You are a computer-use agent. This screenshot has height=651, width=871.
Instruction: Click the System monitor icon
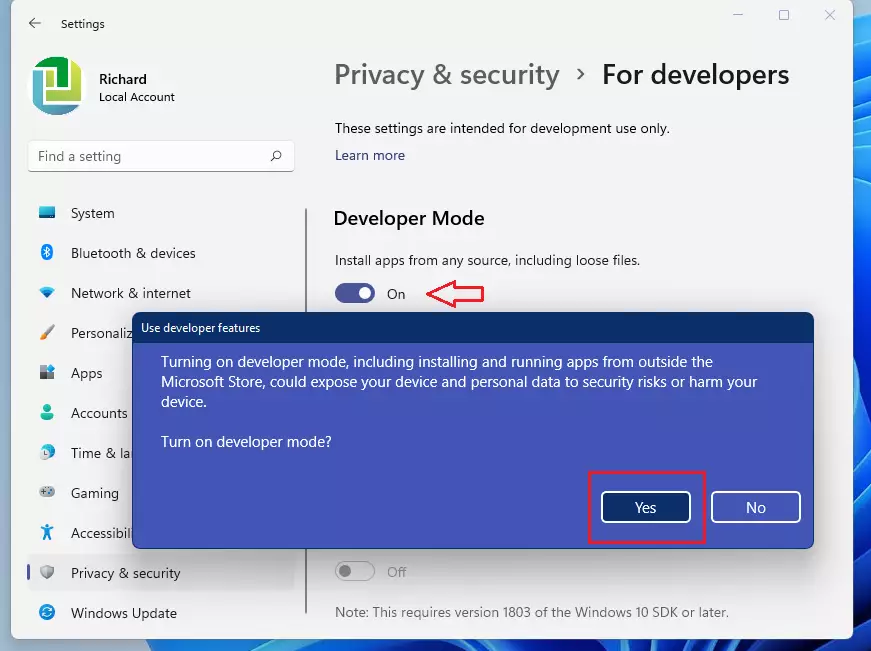point(47,213)
